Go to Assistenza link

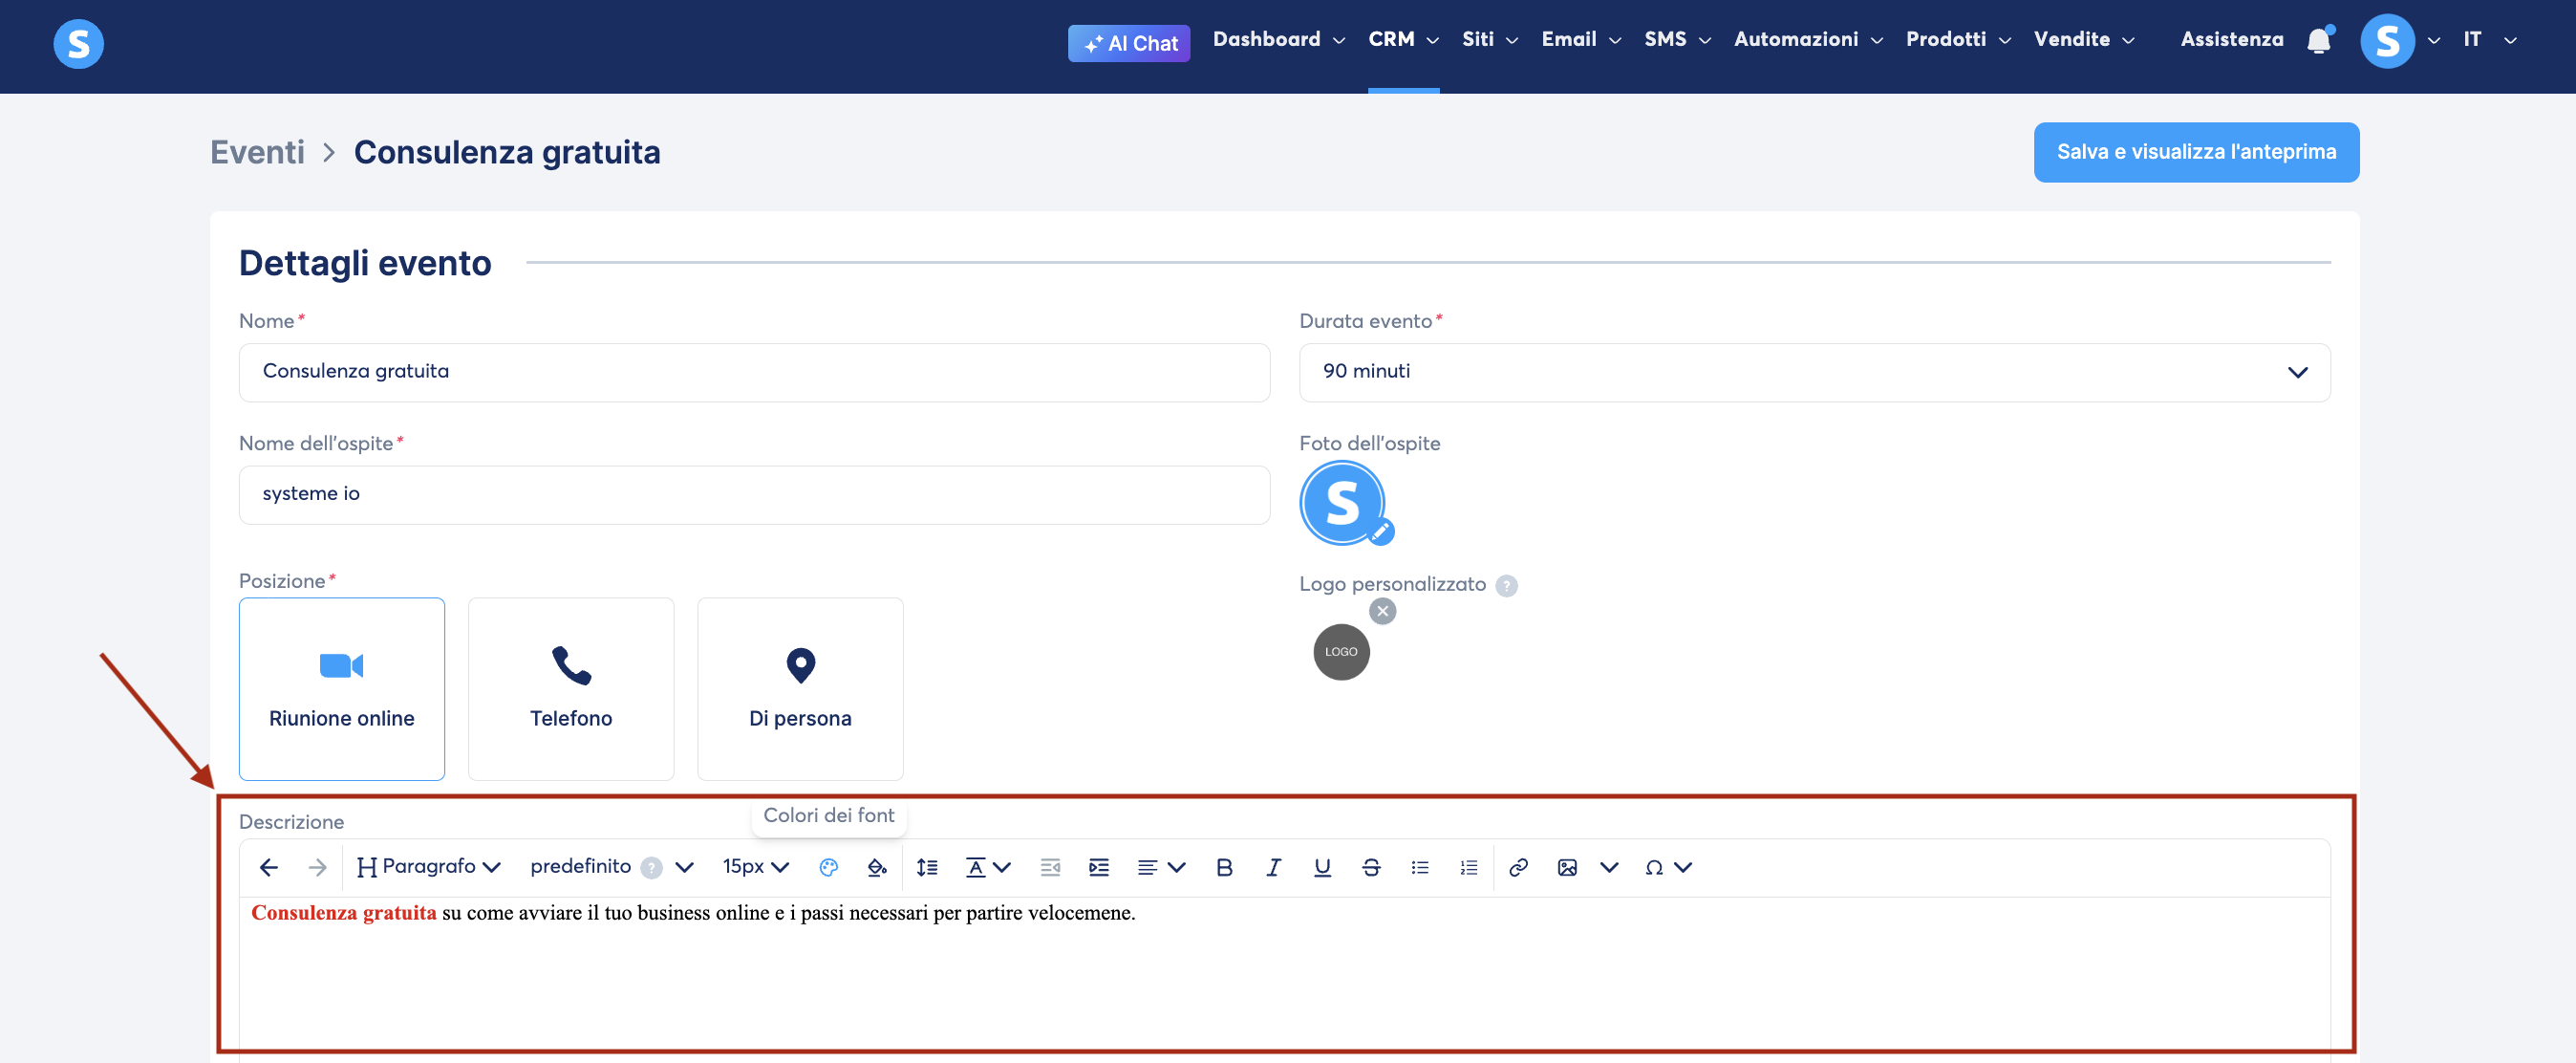tap(2231, 40)
